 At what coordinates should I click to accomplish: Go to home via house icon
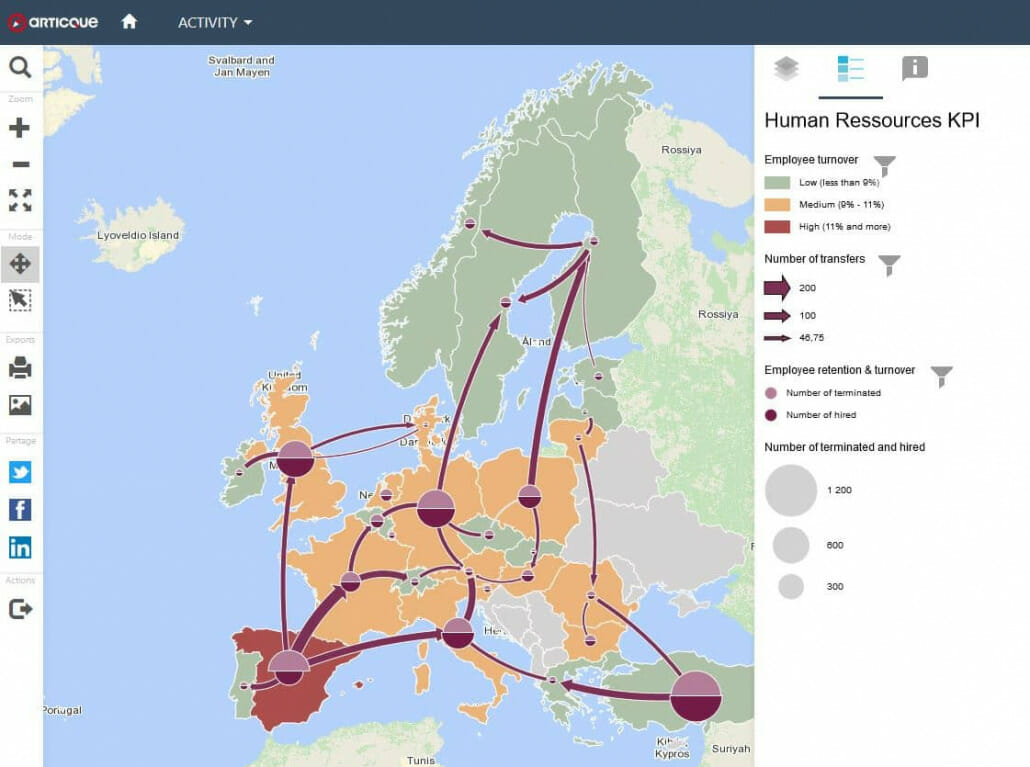[x=129, y=21]
